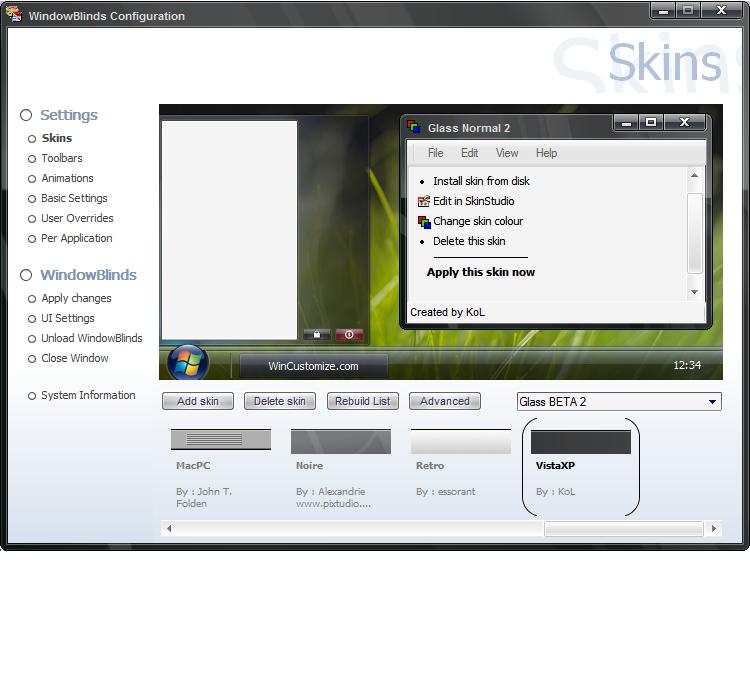Screen dimensions: 750x680
Task: Click the 'Created by KoL' status text
Action: tap(447, 312)
